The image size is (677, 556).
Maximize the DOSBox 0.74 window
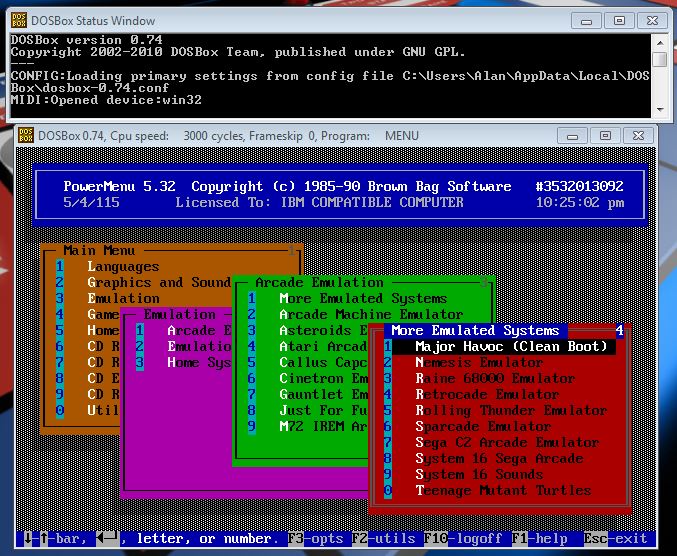[x=605, y=136]
